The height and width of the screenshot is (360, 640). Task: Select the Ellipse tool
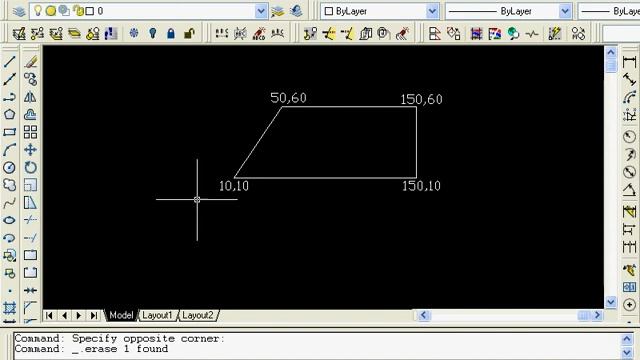point(10,220)
